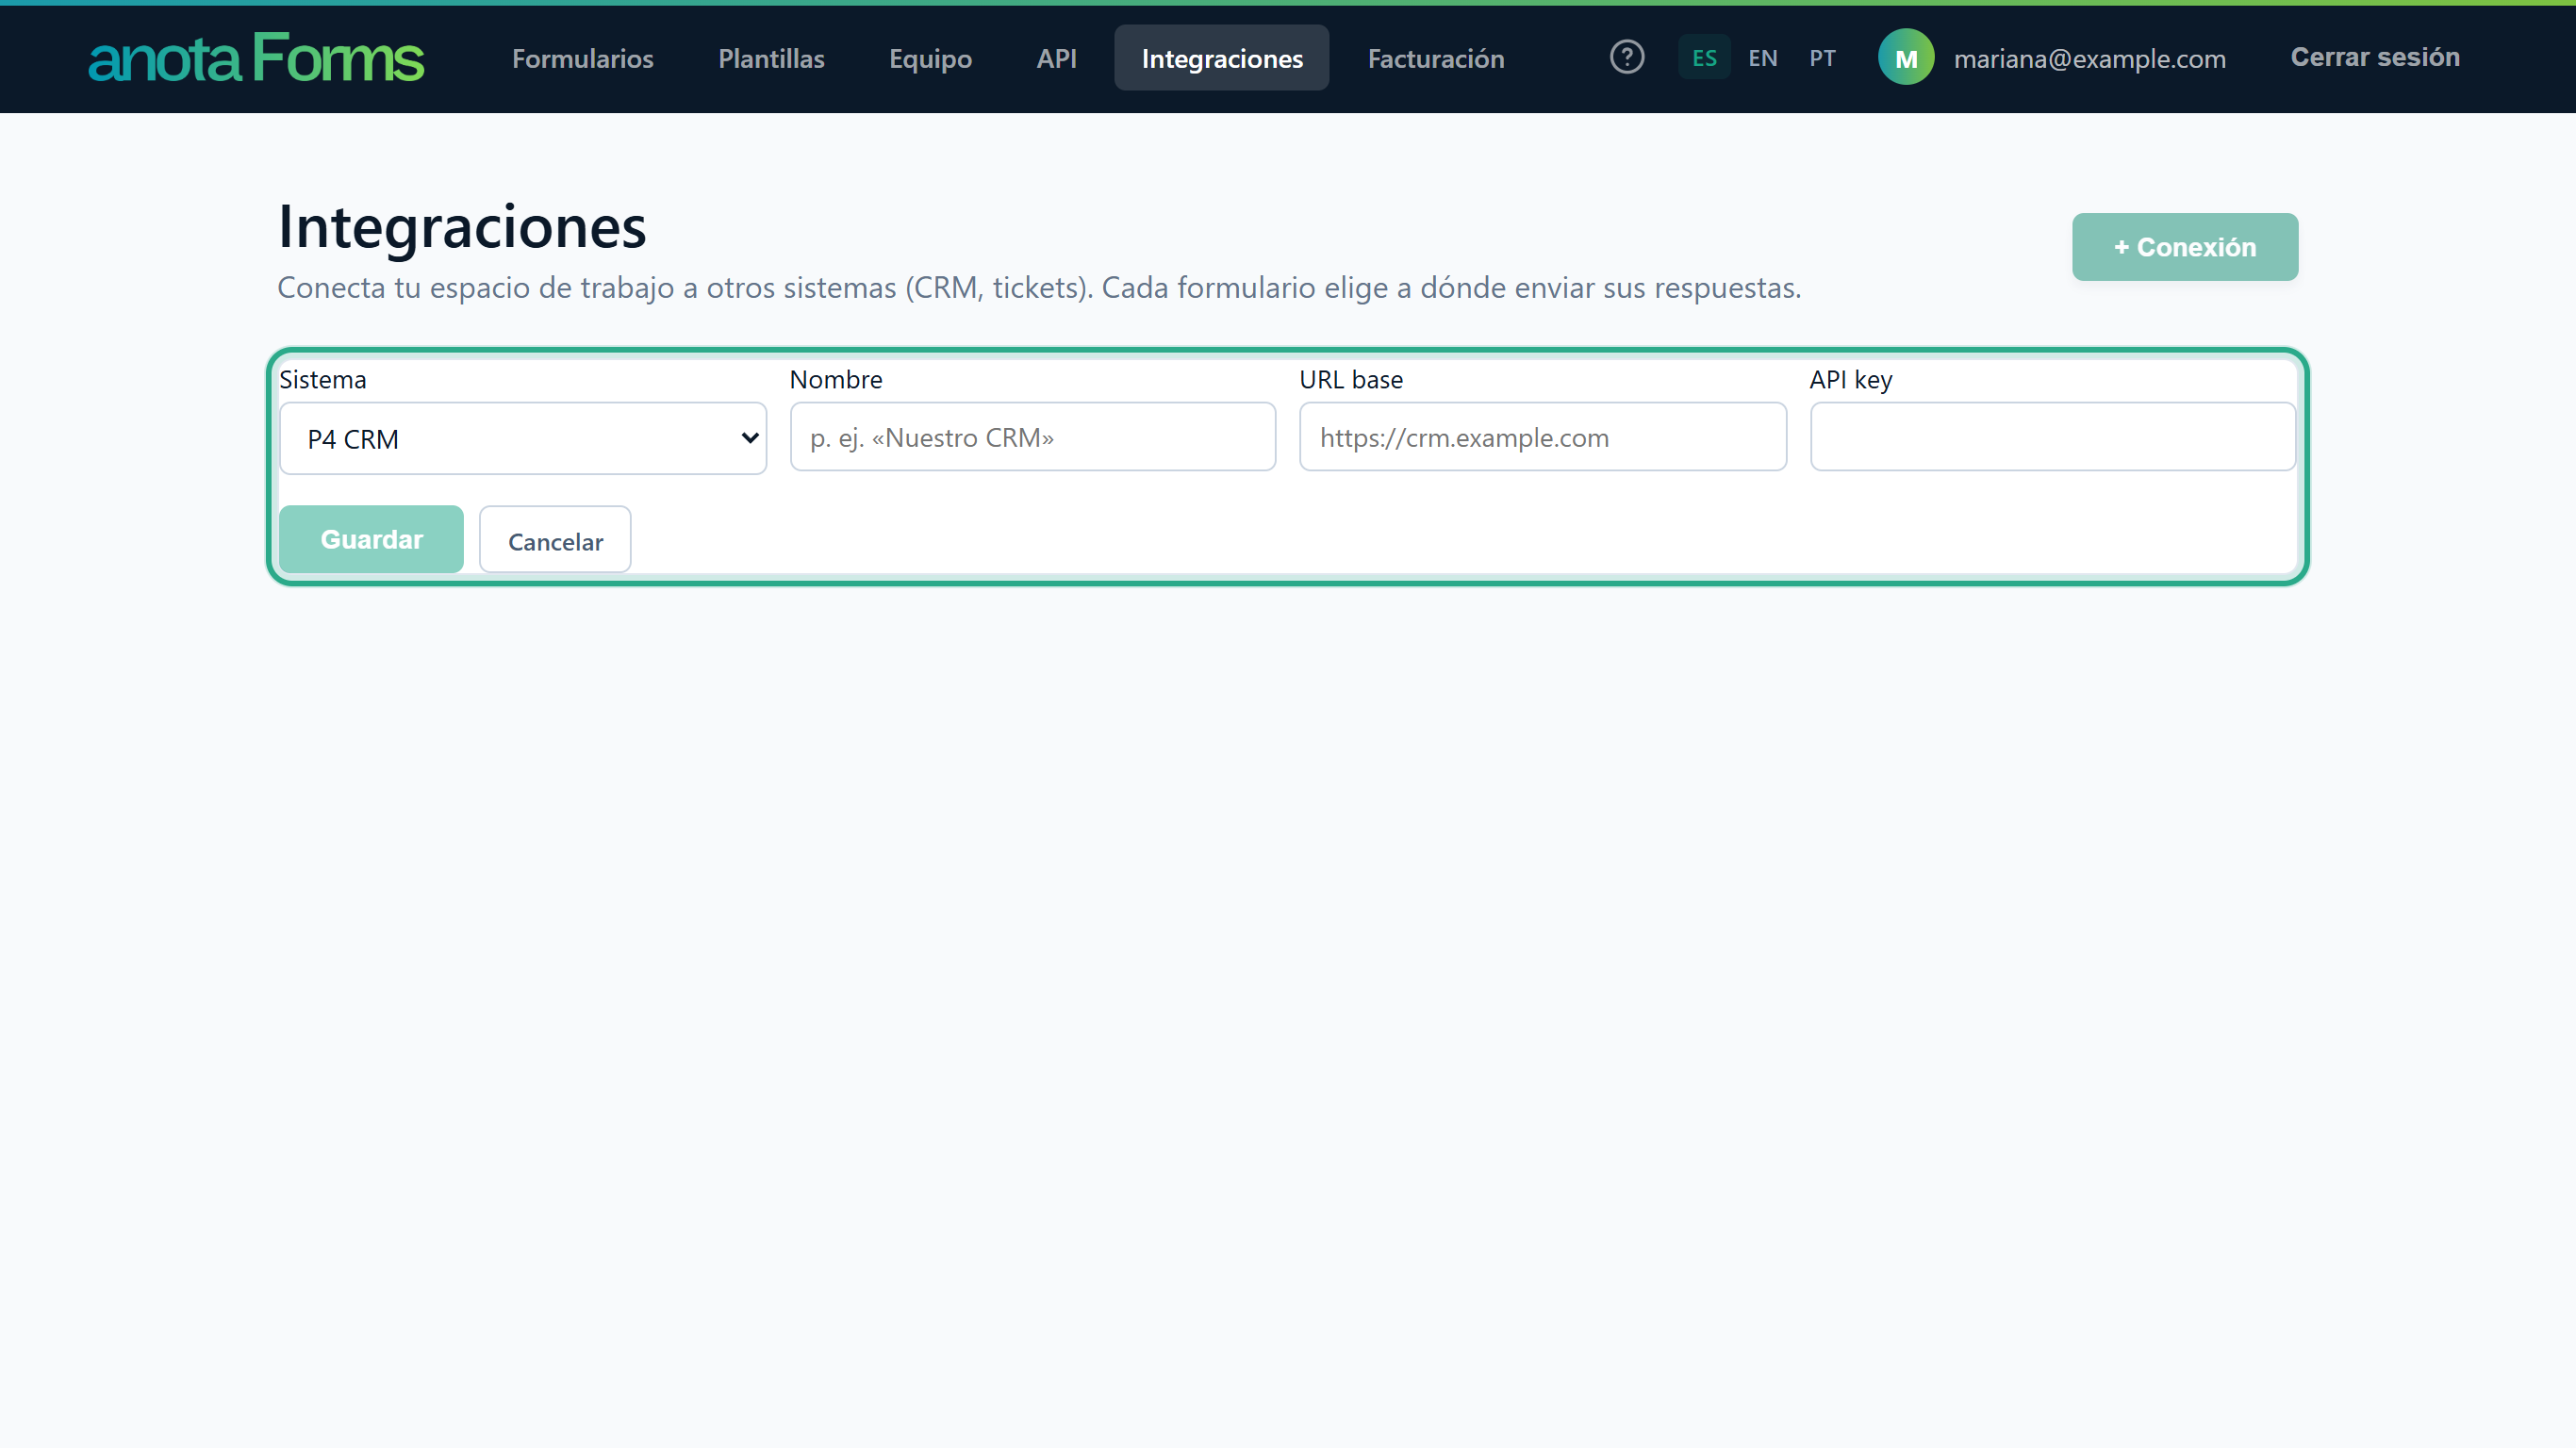Open the Equipo section
The image size is (2576, 1448).
[930, 58]
